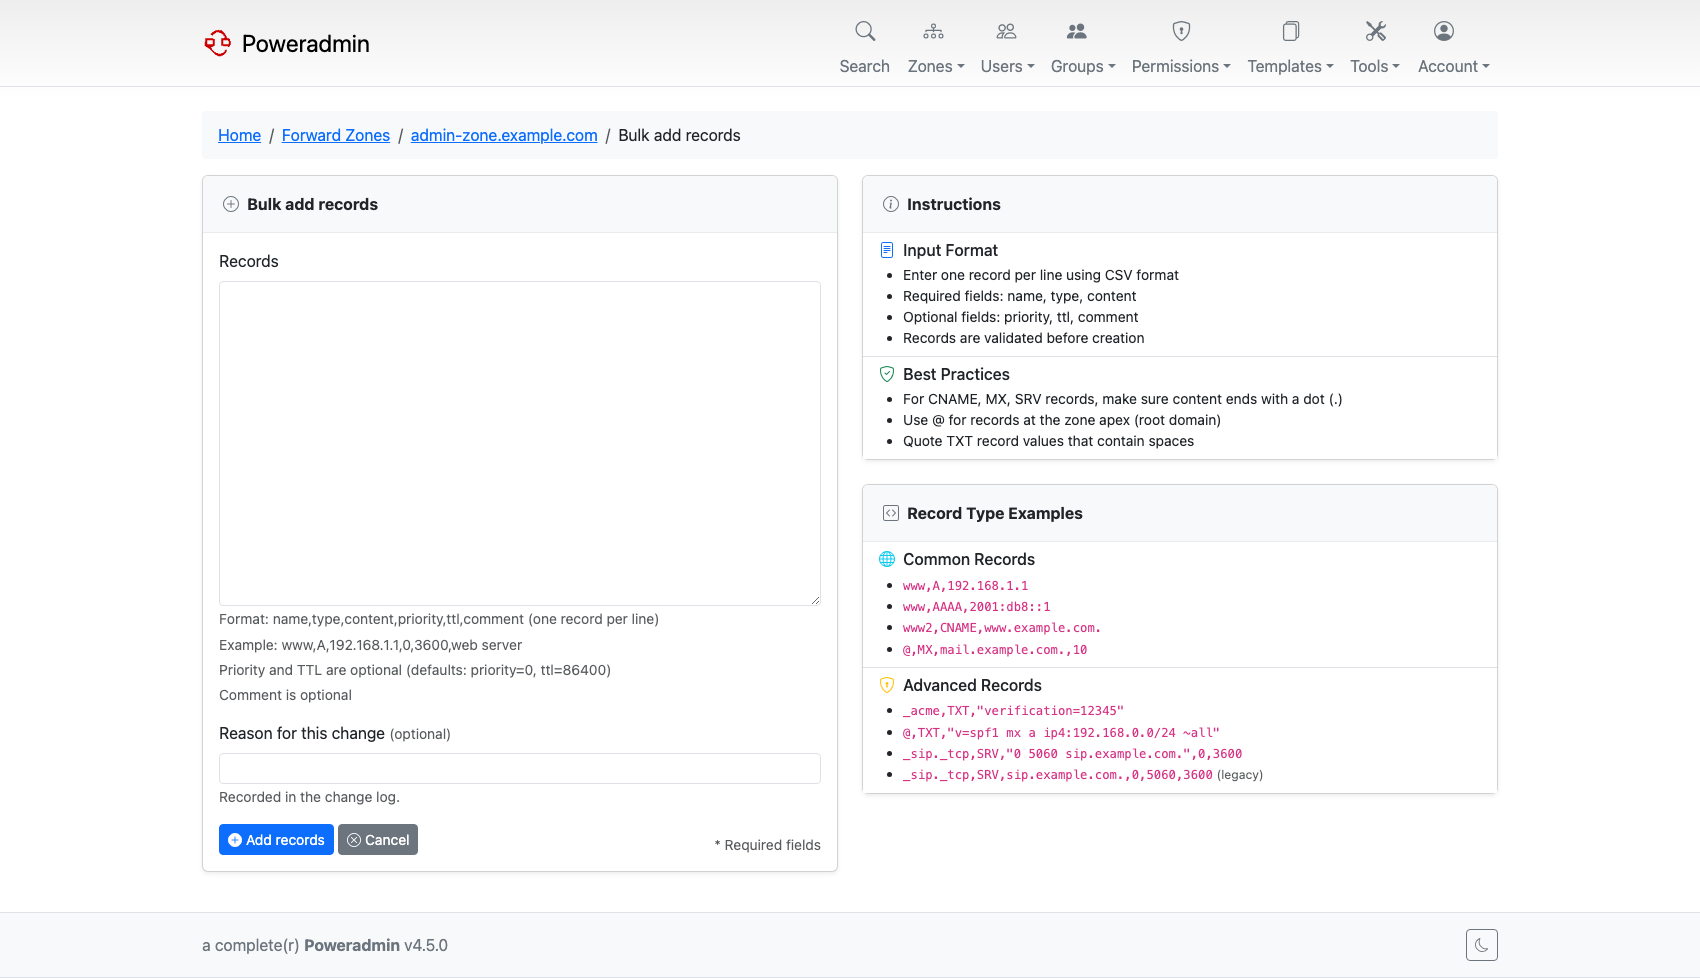The height and width of the screenshot is (978, 1700).
Task: Click the 'Example: www,A,192.168.1.1,0,3600,web server' hint
Action: point(370,645)
